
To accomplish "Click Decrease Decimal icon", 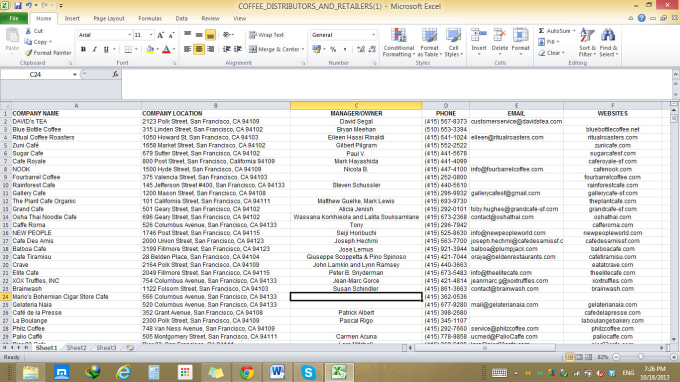I will [x=372, y=49].
